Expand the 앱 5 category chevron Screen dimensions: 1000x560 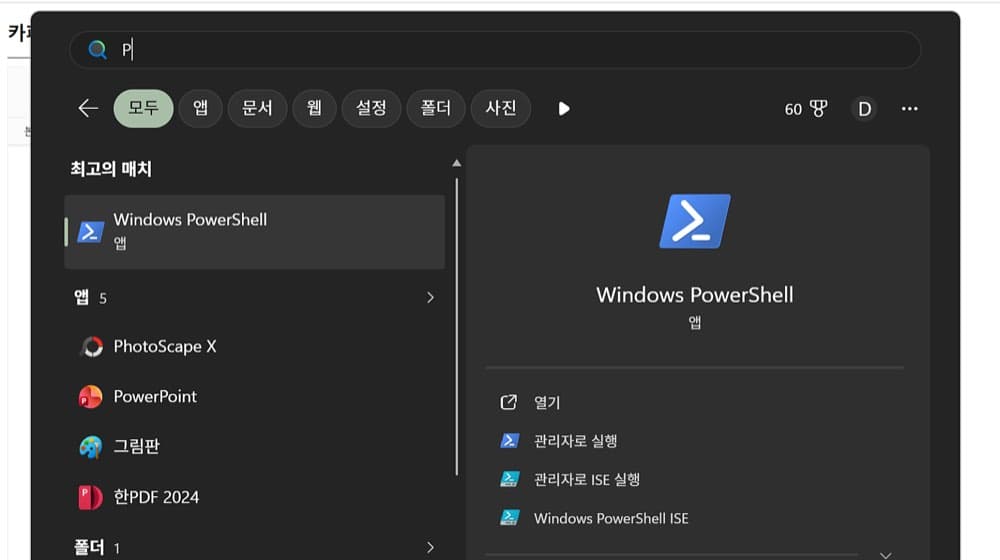pos(430,298)
